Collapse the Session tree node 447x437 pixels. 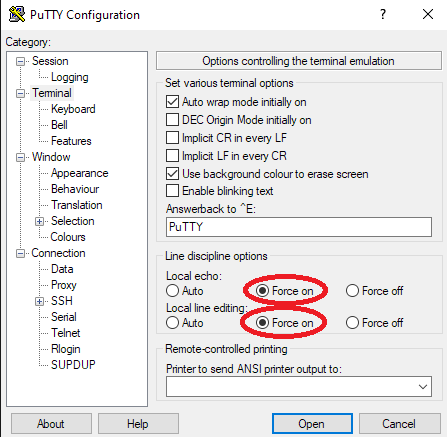(20, 61)
